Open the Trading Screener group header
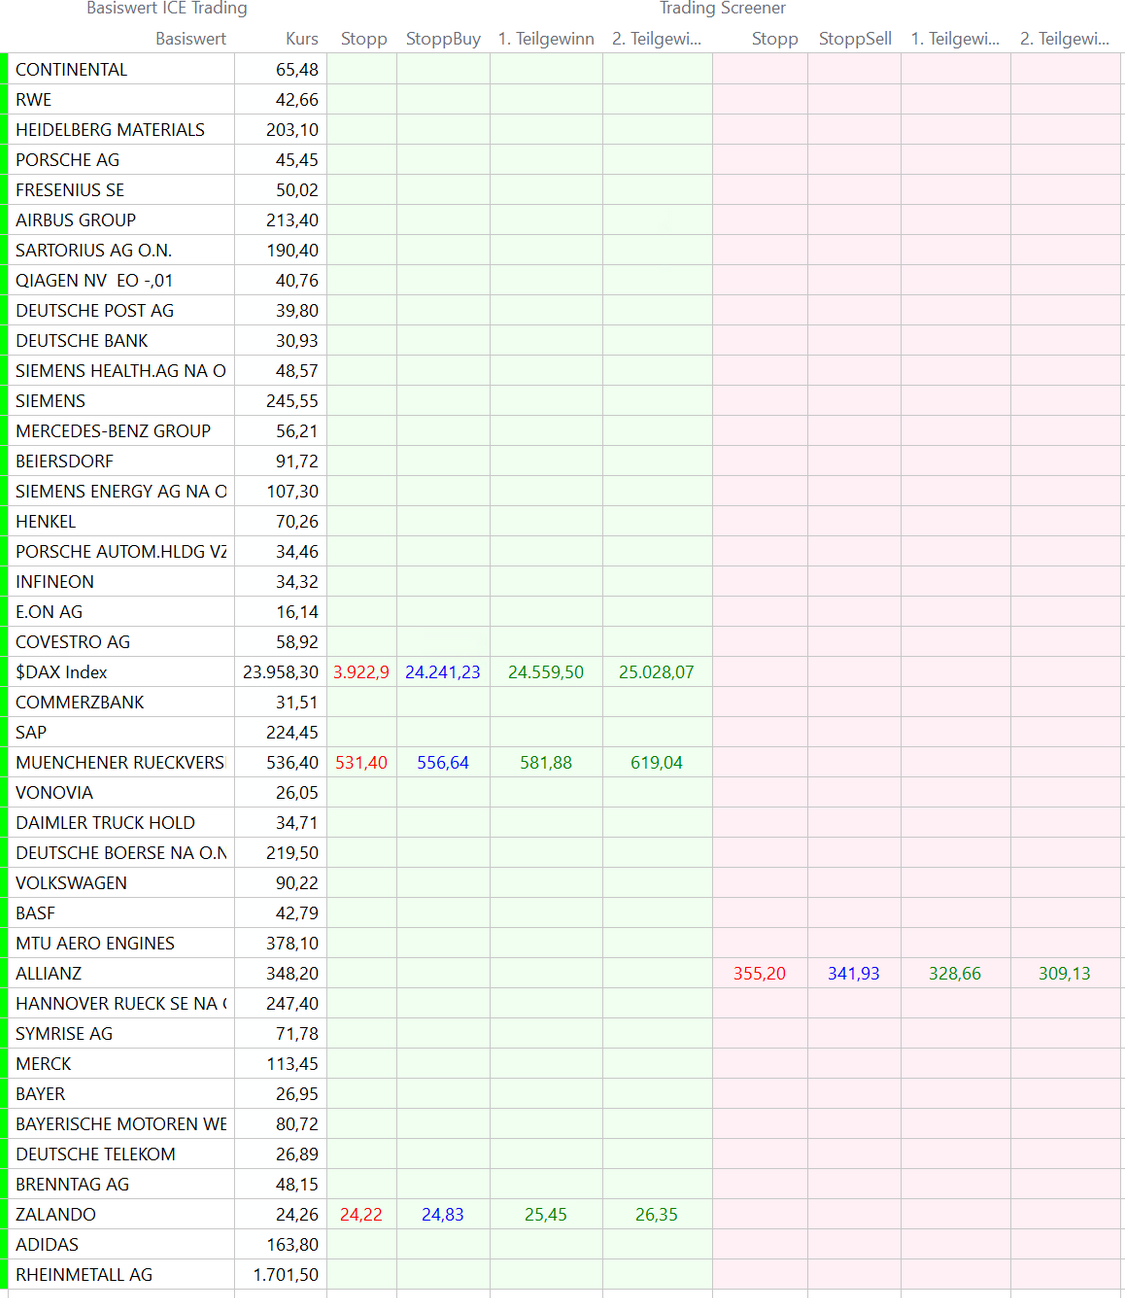Viewport: 1125px width, 1298px height. [722, 9]
